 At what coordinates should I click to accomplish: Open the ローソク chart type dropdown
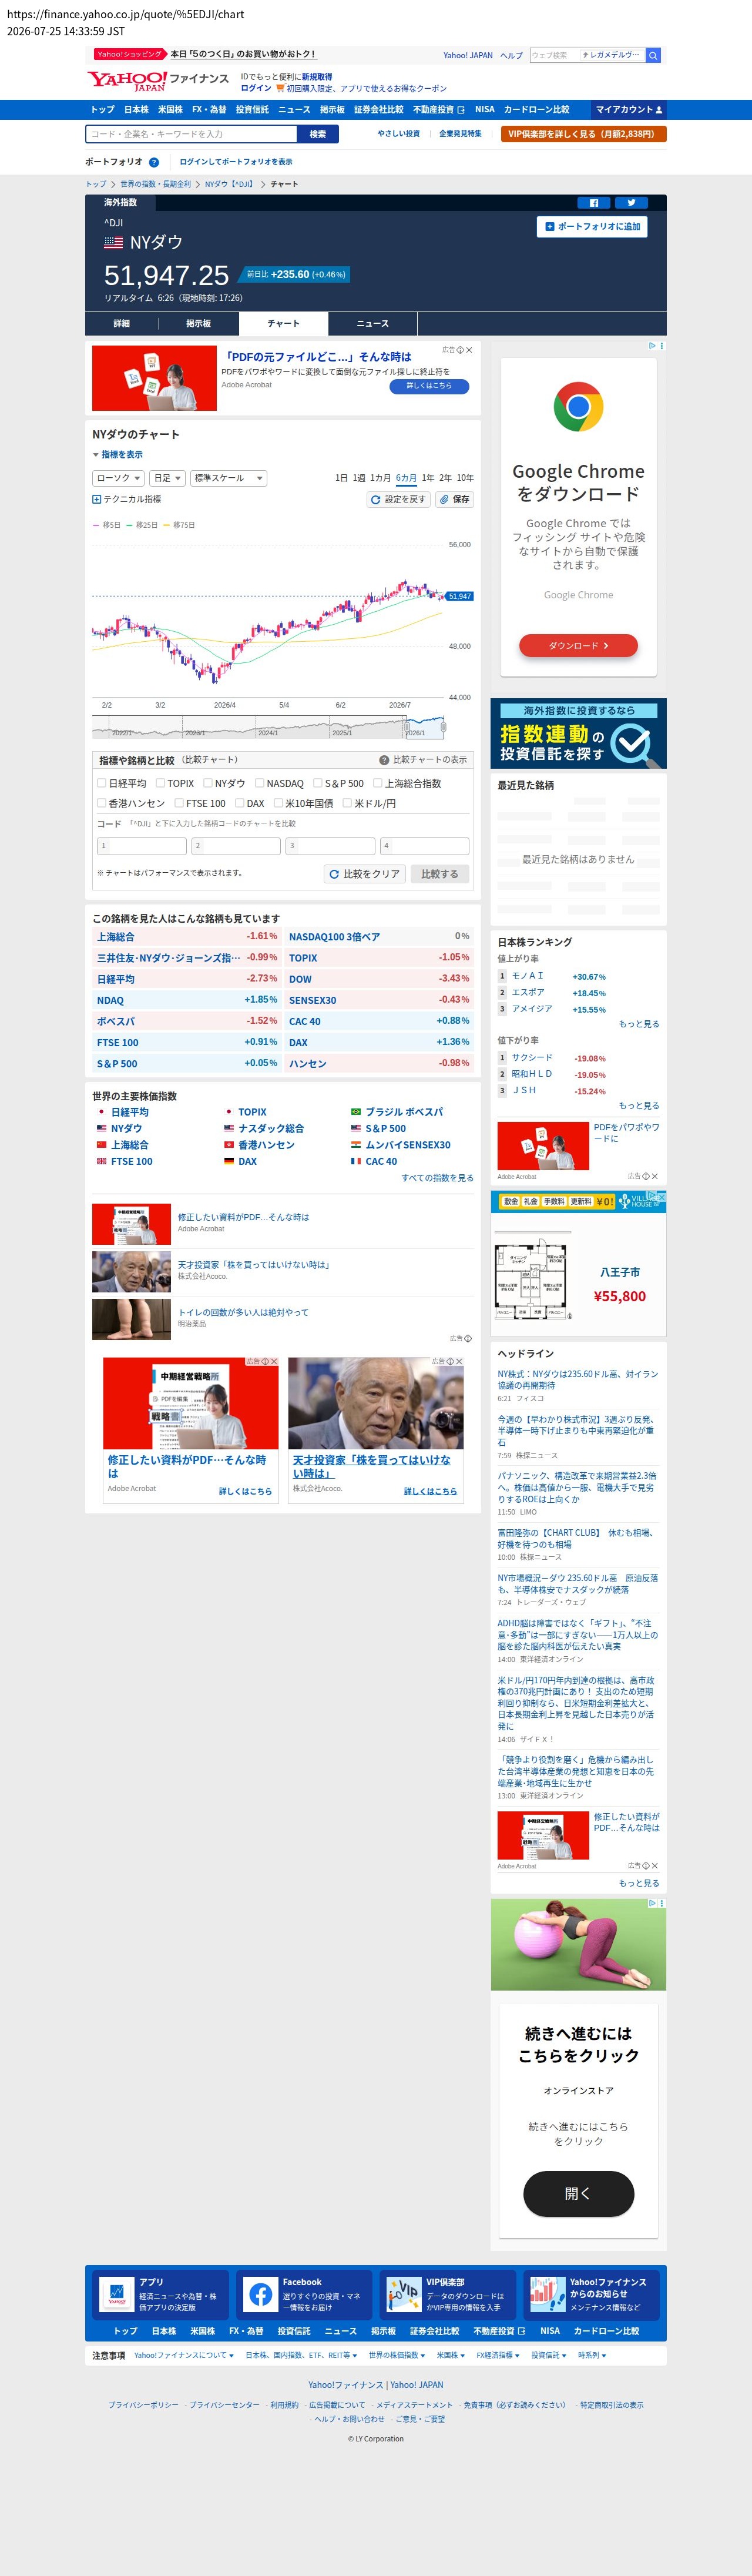pos(118,478)
